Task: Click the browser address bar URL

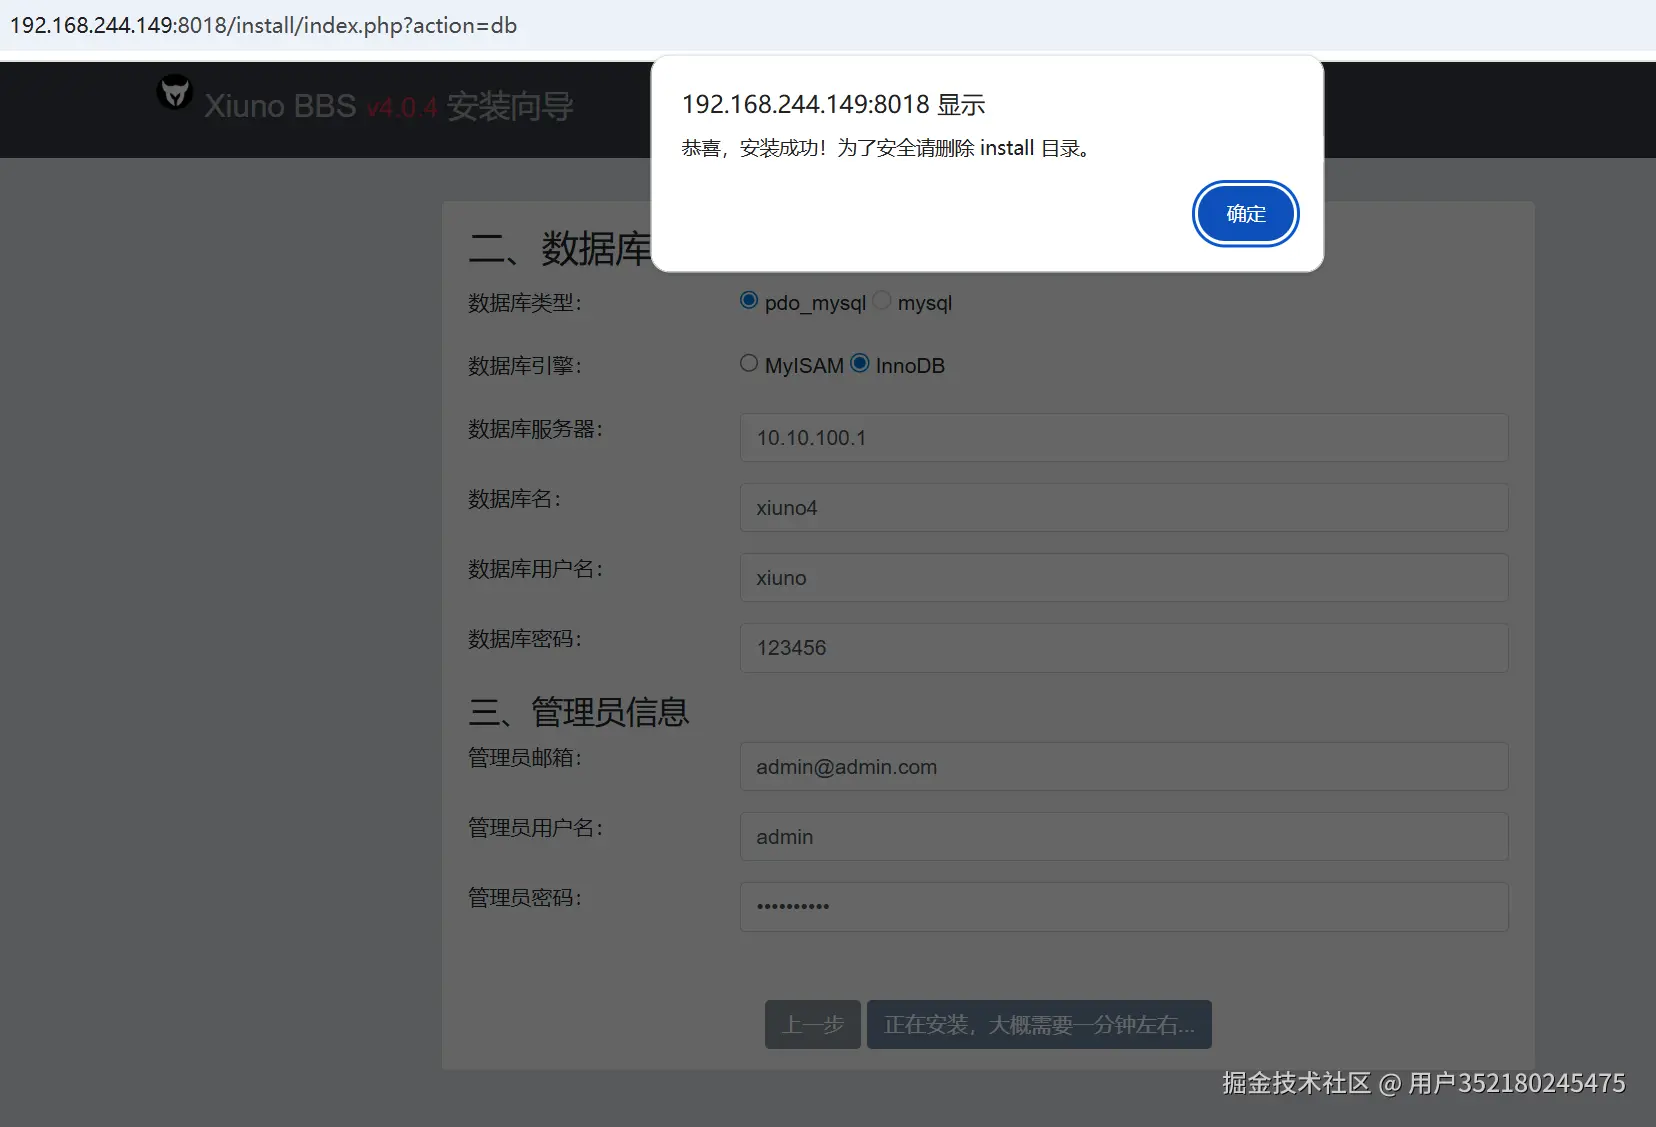Action: tap(264, 26)
